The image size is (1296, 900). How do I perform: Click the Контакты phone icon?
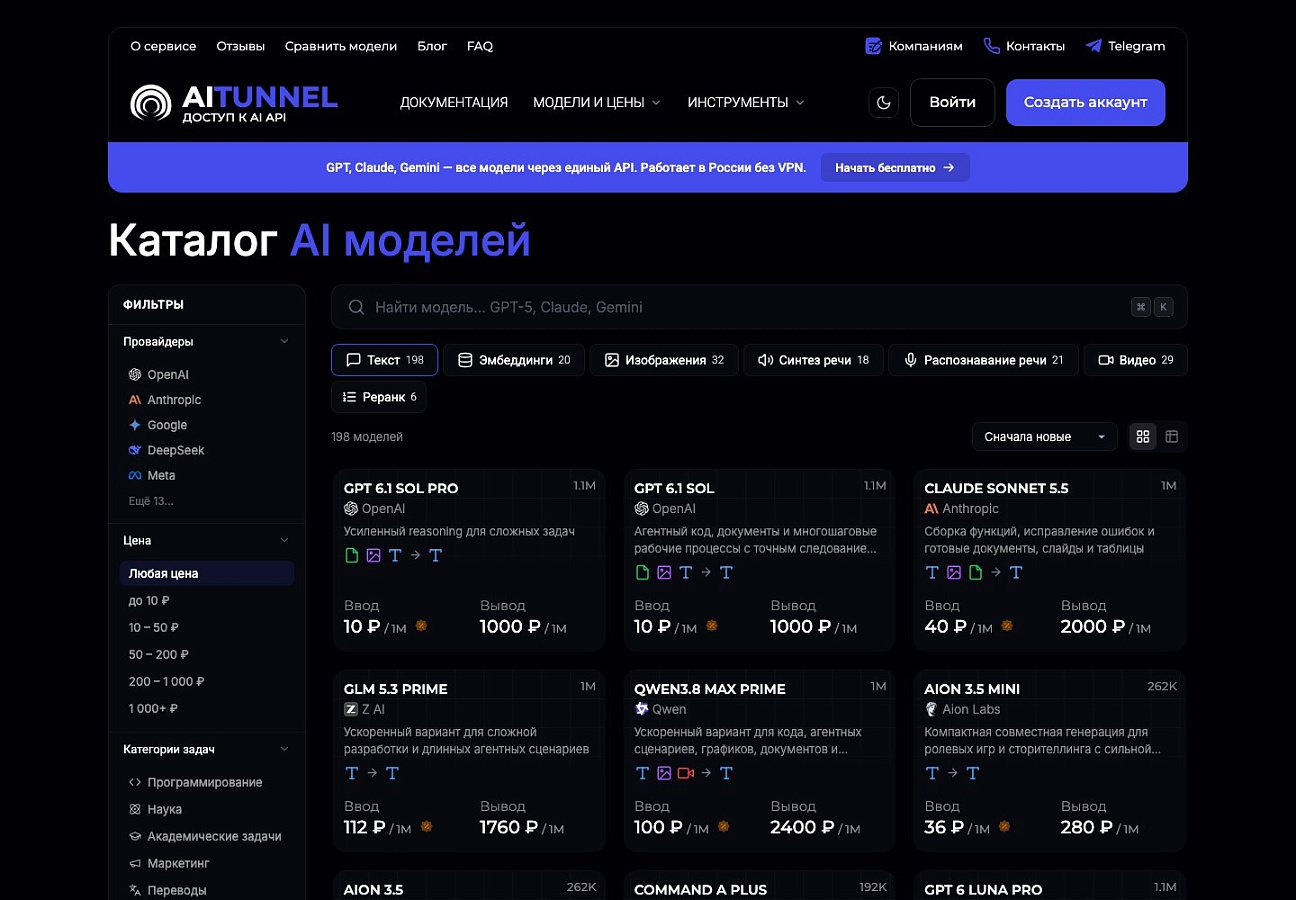coord(991,46)
